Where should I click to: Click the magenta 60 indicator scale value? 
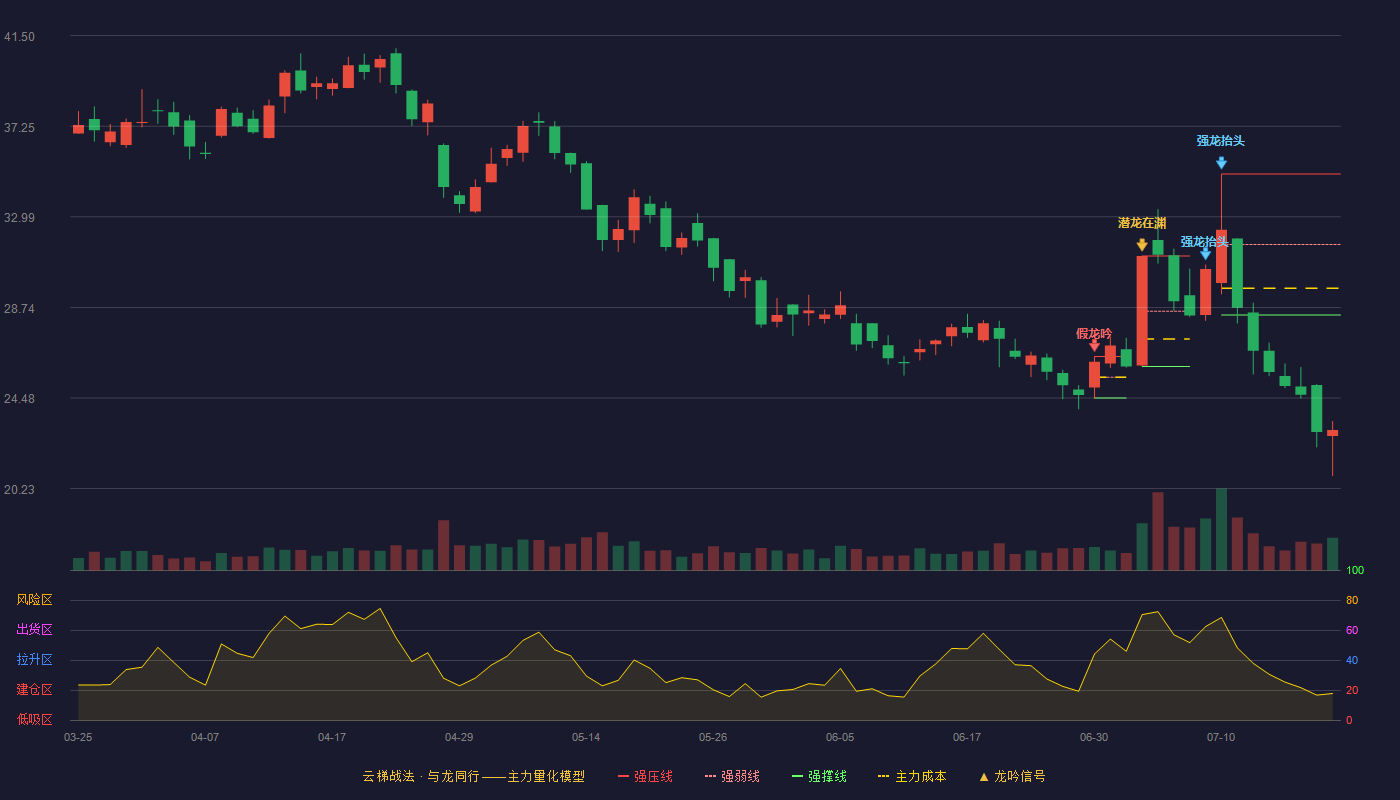(x=1352, y=630)
